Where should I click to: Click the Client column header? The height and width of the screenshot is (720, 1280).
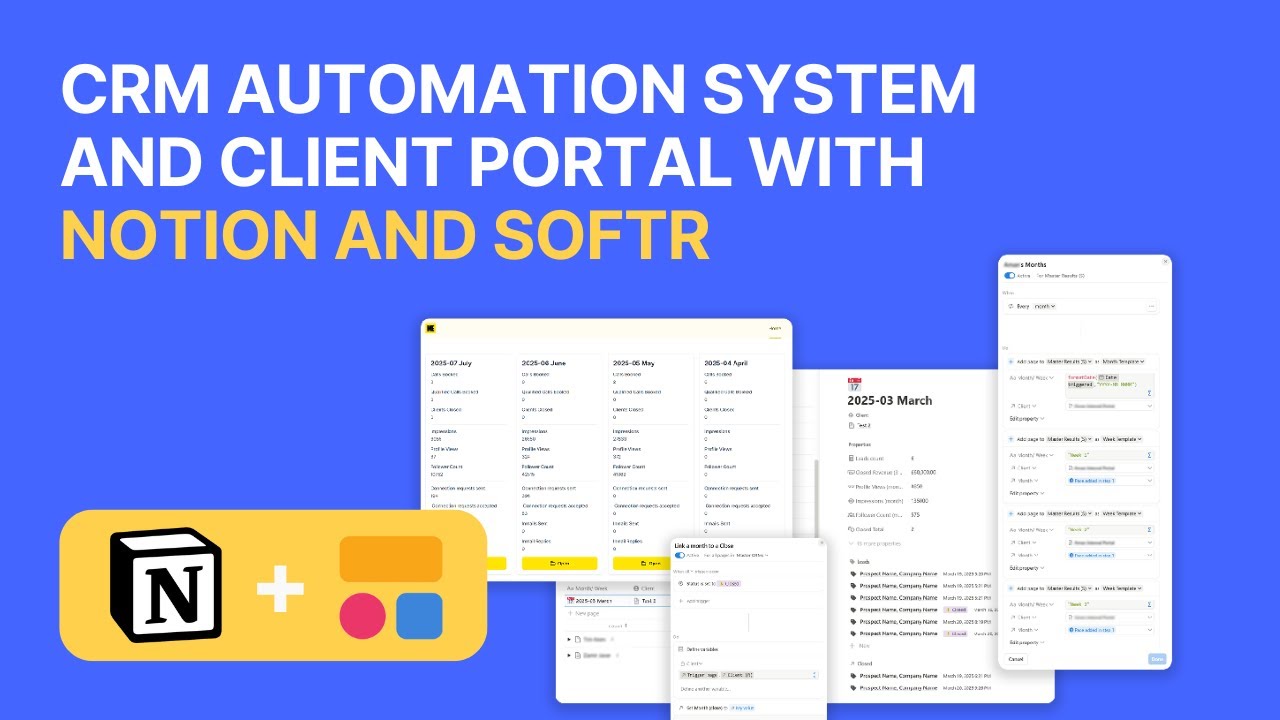point(644,588)
